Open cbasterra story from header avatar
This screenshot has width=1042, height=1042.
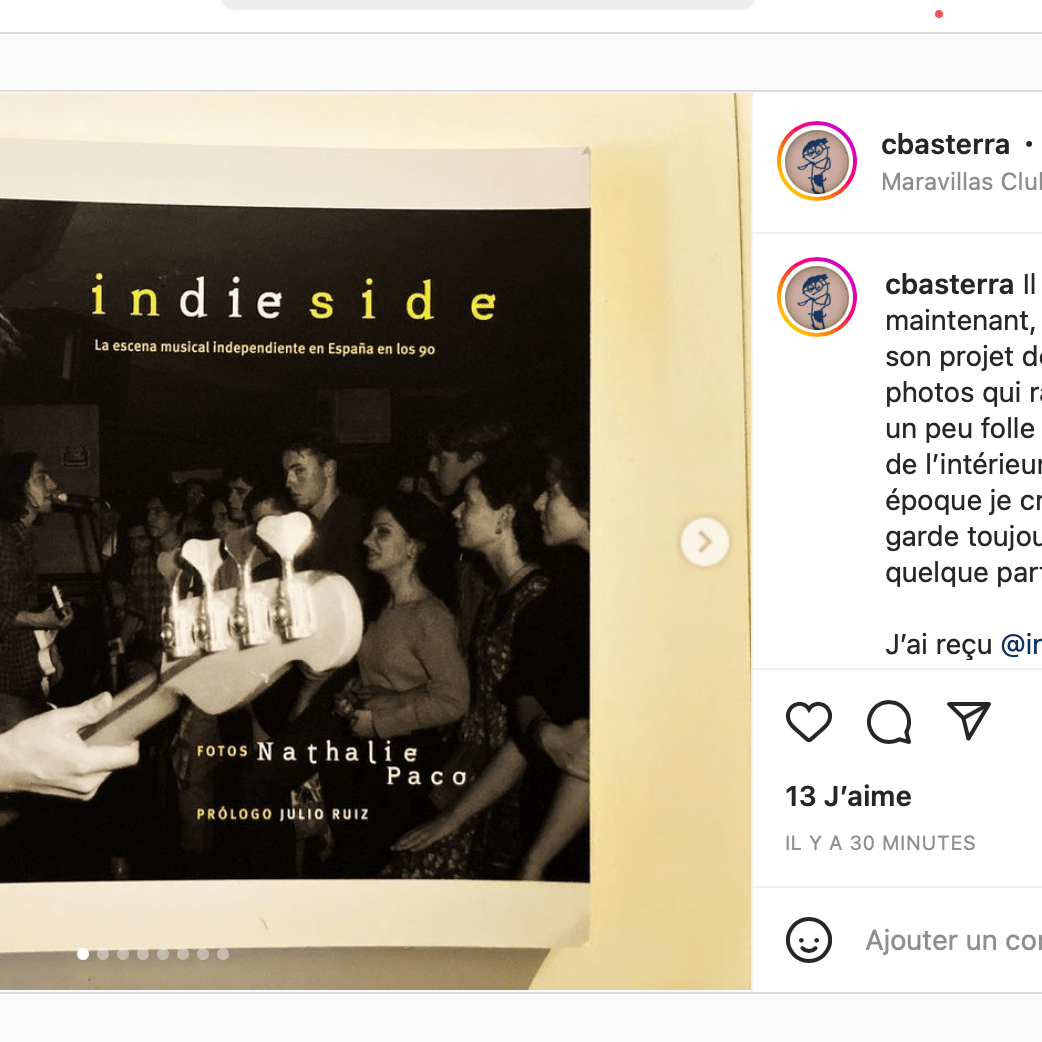click(x=817, y=161)
